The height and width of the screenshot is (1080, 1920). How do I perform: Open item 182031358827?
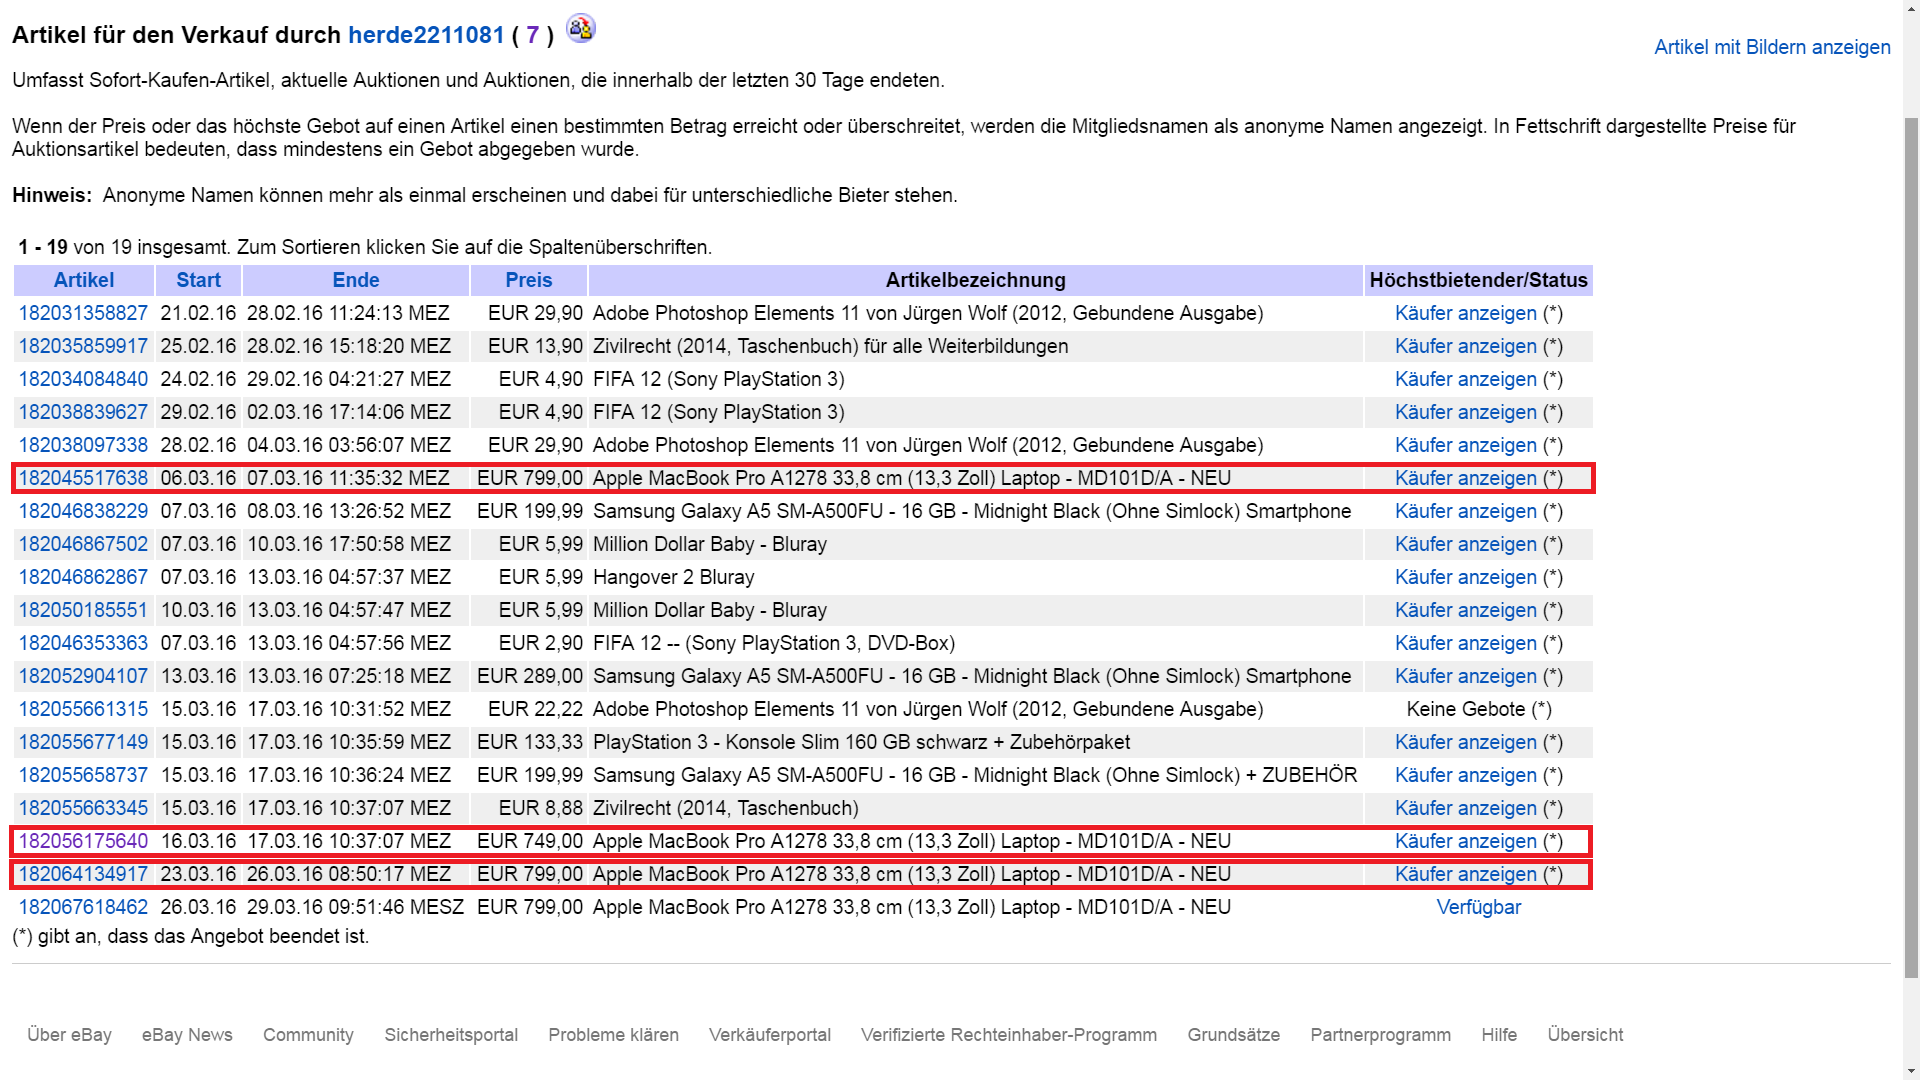(x=83, y=313)
